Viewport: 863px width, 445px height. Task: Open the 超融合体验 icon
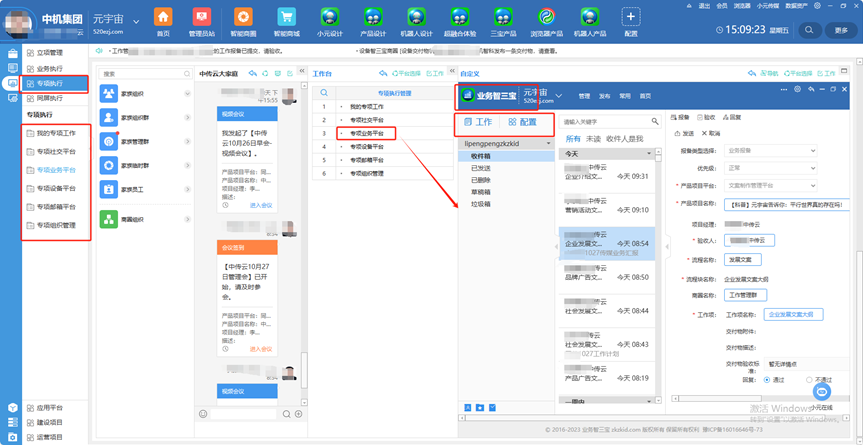point(460,17)
